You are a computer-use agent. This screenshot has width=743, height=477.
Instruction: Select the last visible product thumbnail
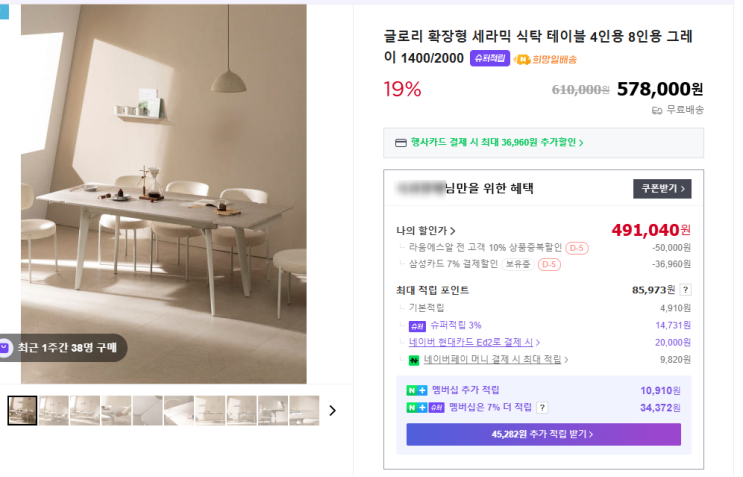coord(304,410)
